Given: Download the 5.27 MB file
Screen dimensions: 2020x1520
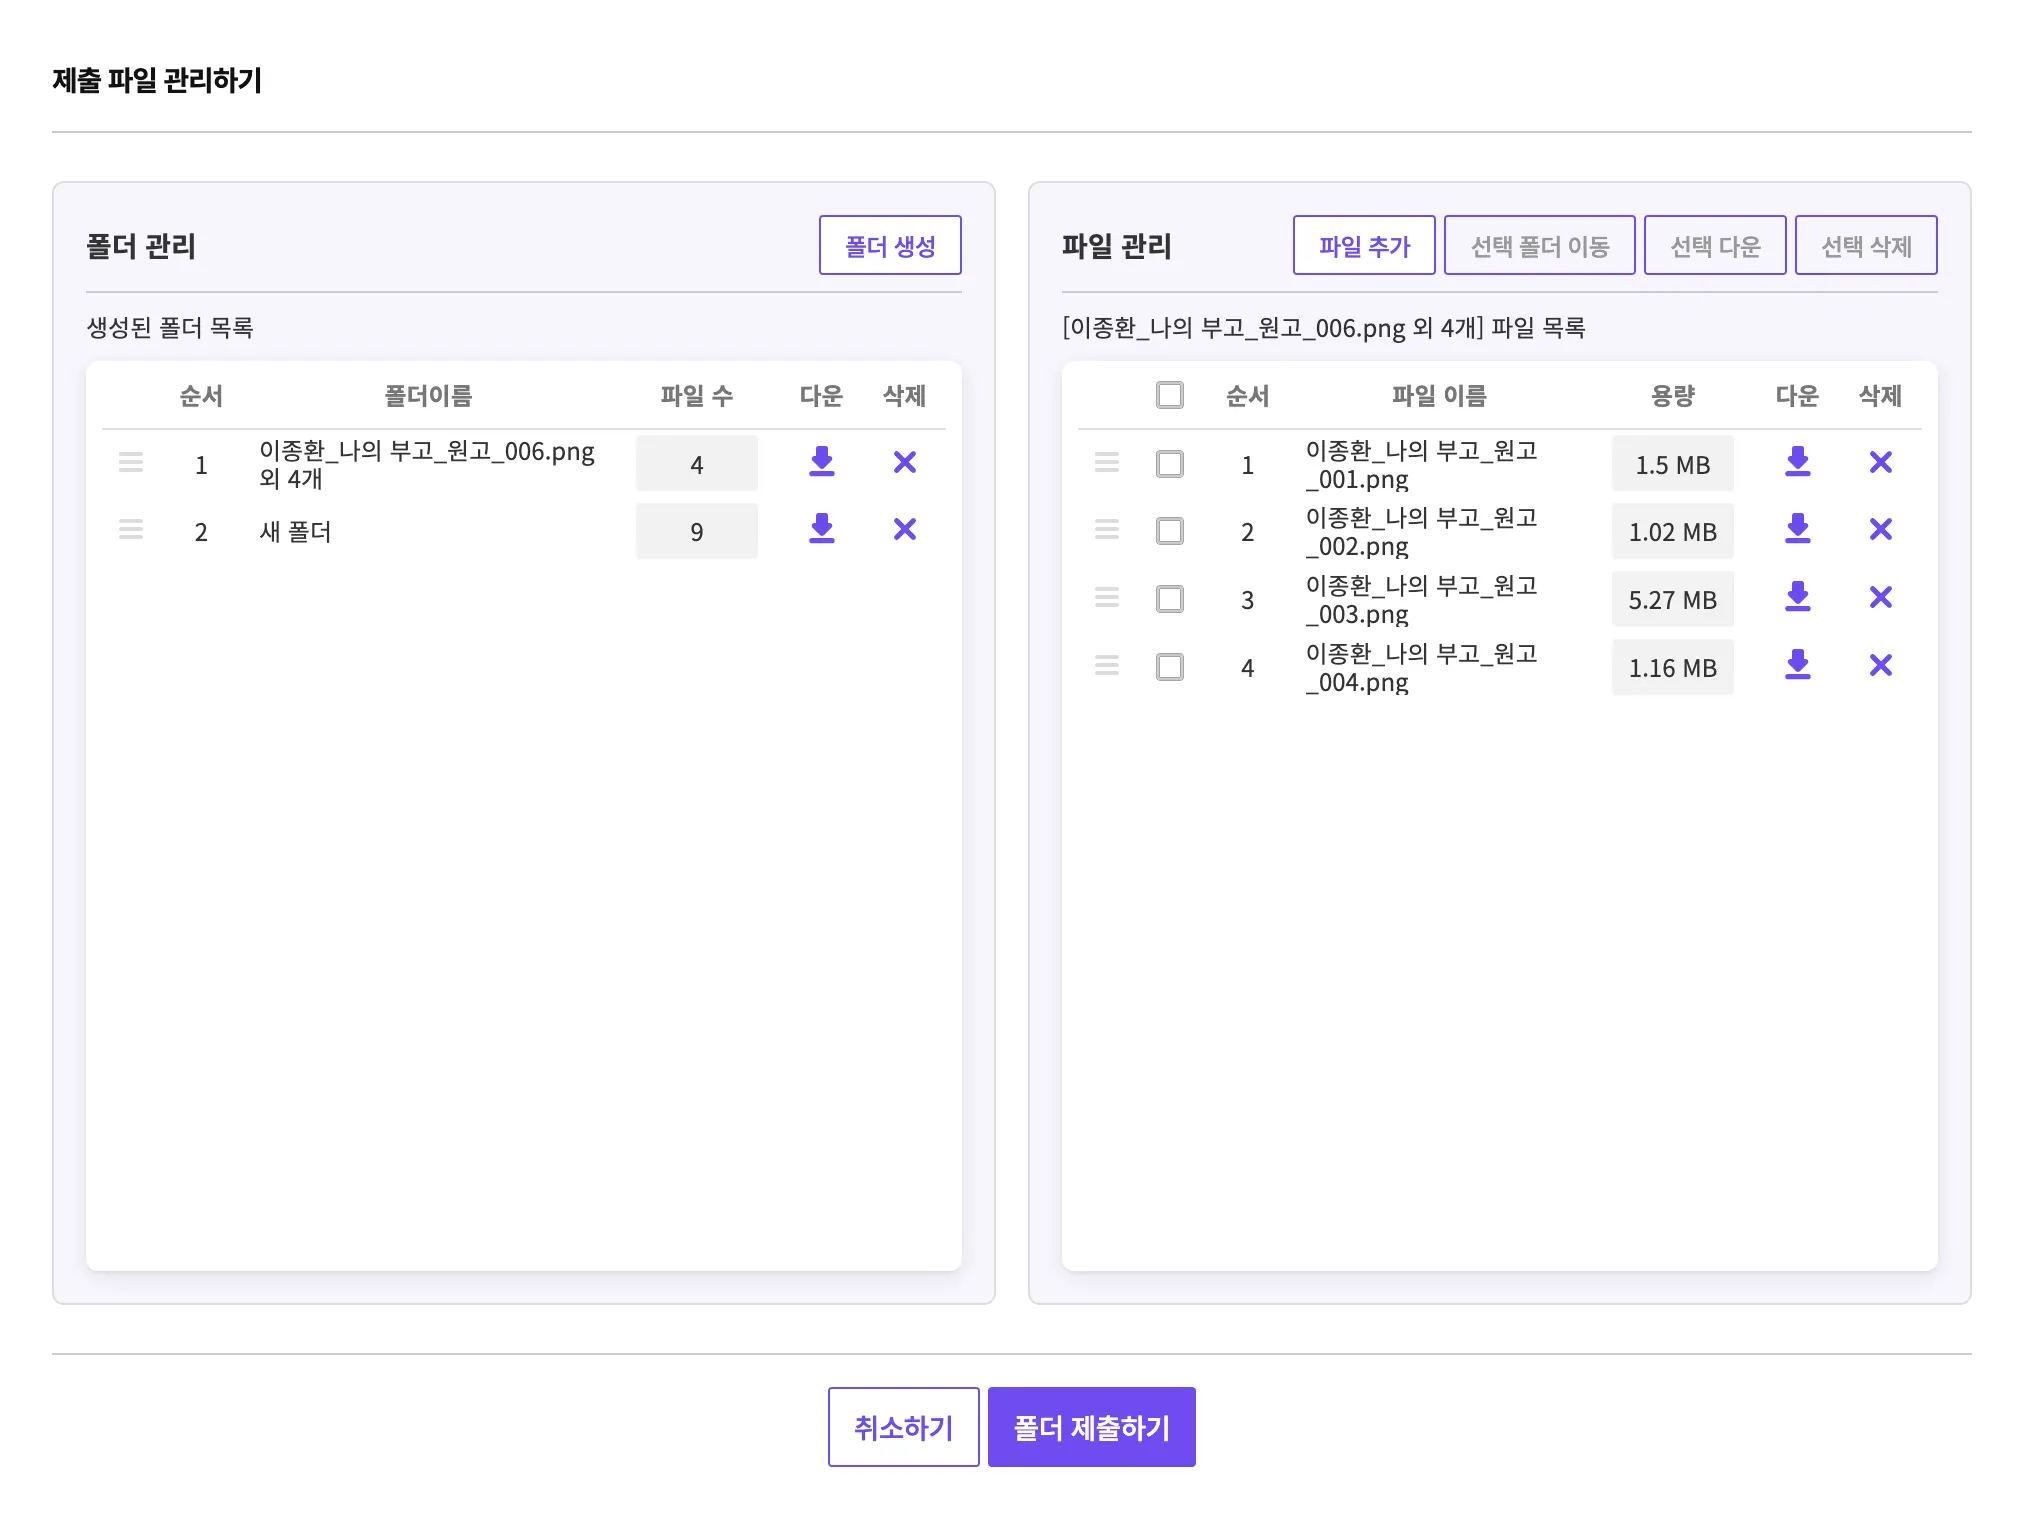Looking at the screenshot, I should click(x=1797, y=597).
